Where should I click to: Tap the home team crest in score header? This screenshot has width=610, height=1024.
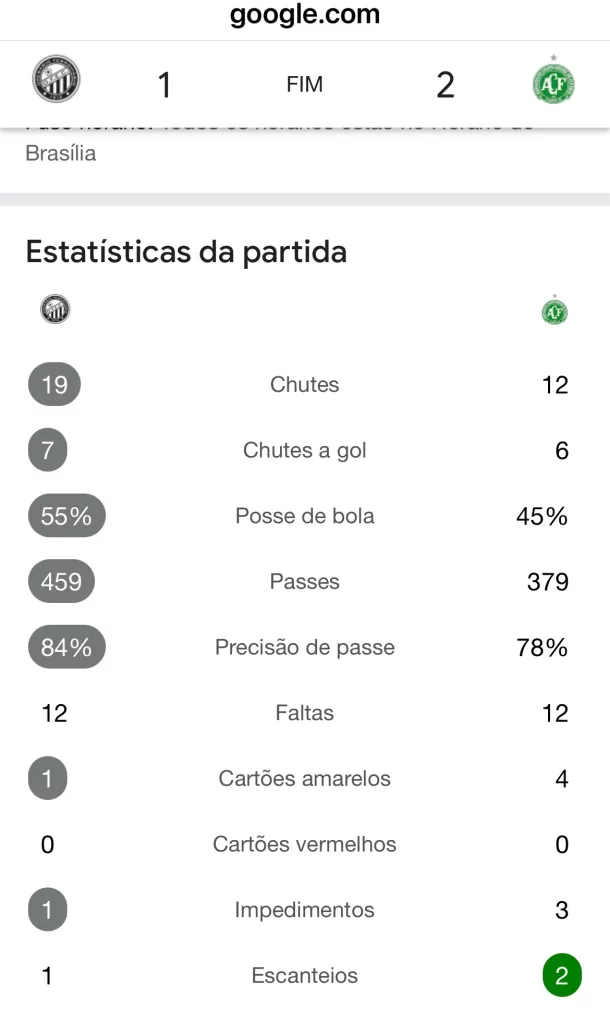(56, 78)
